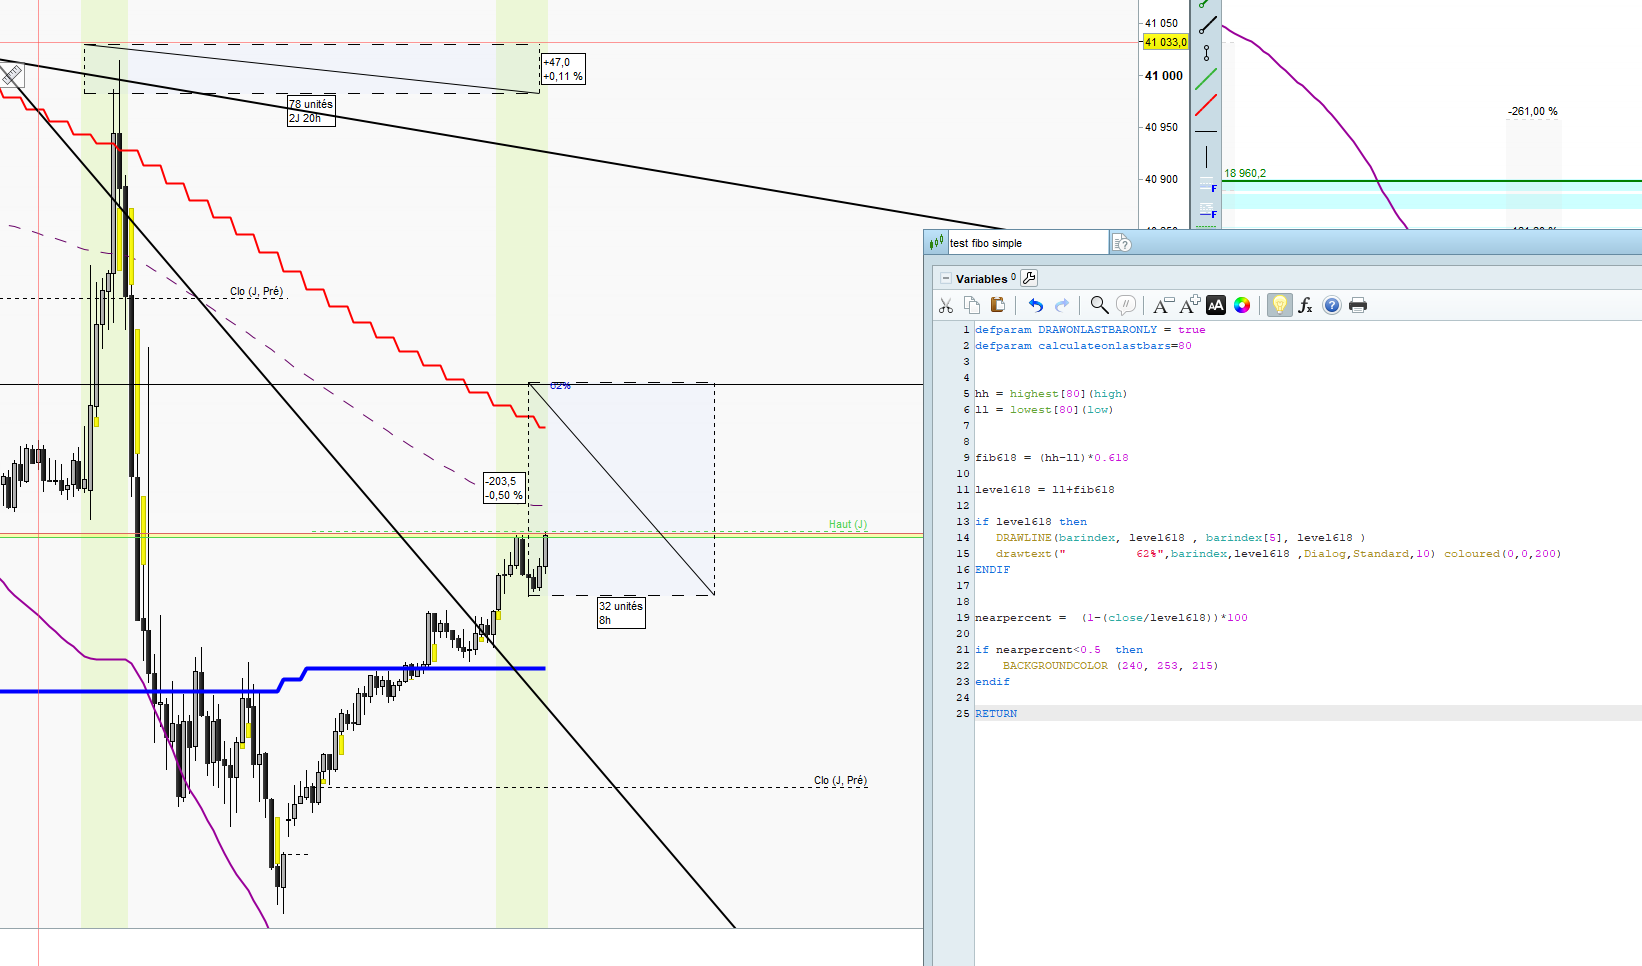The image size is (1642, 966).
Task: Click the Copy icon in editor toolbar
Action: (x=972, y=305)
